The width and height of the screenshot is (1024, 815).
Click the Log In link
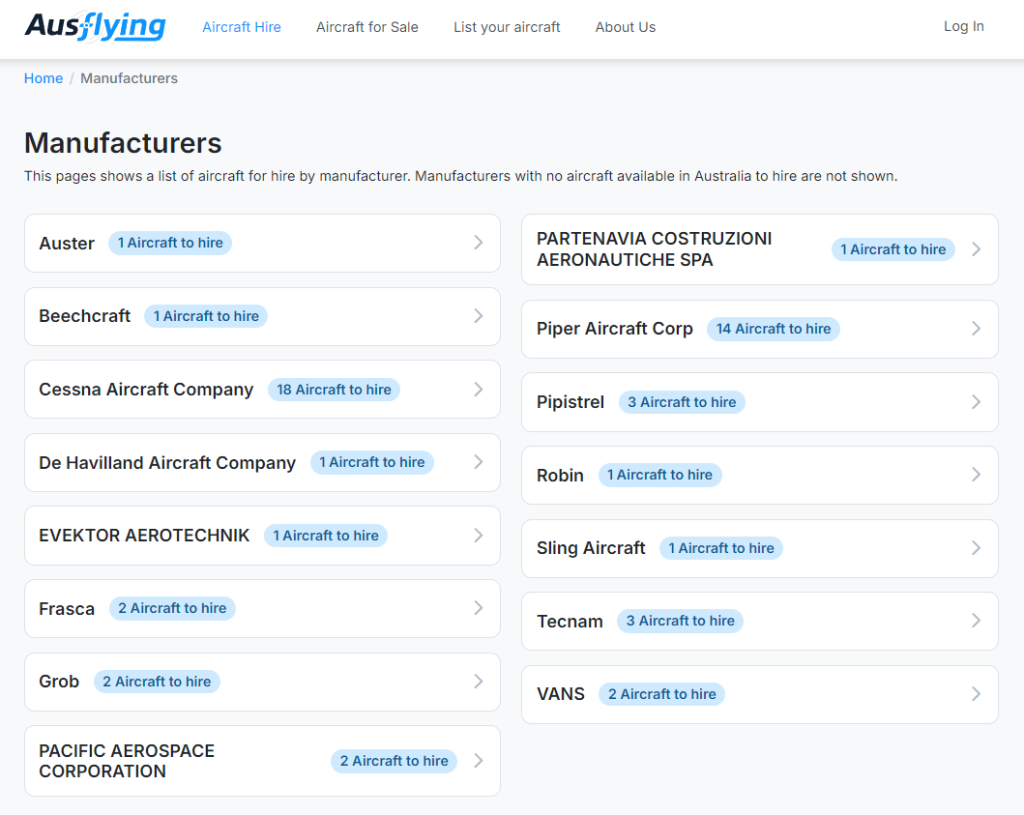pyautogui.click(x=963, y=26)
